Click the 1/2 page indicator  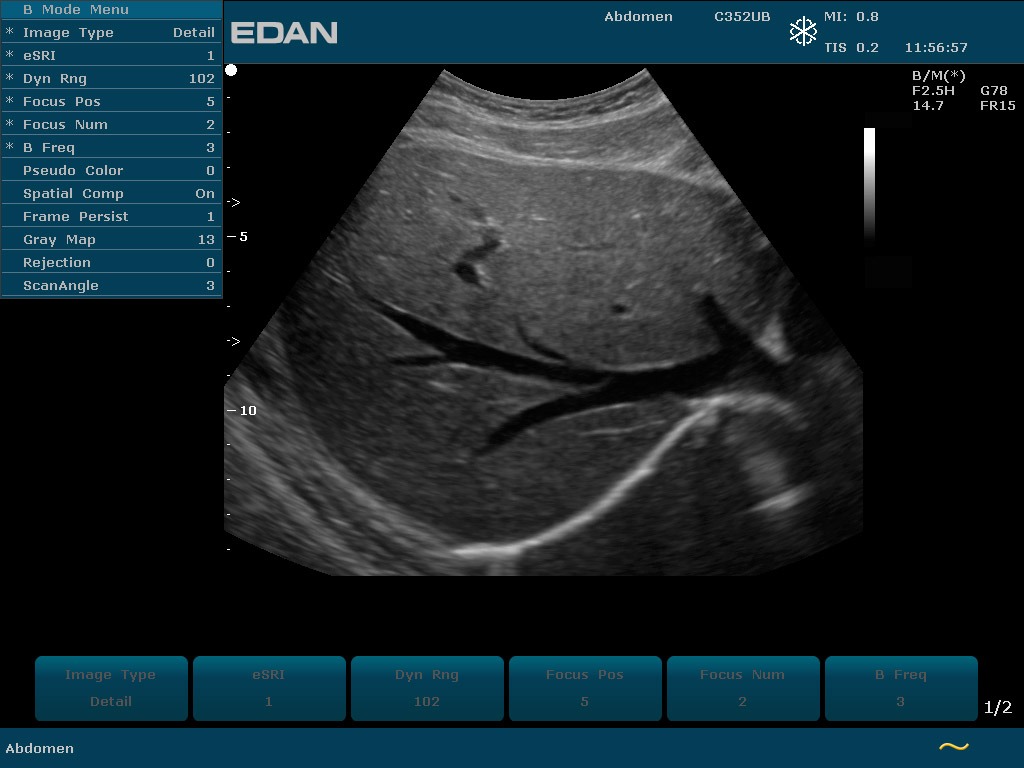click(997, 708)
